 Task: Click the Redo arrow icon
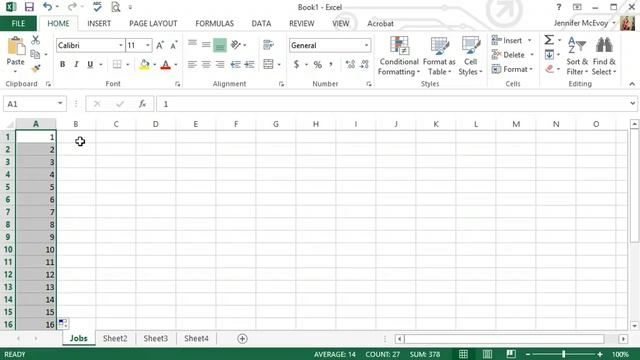point(72,7)
